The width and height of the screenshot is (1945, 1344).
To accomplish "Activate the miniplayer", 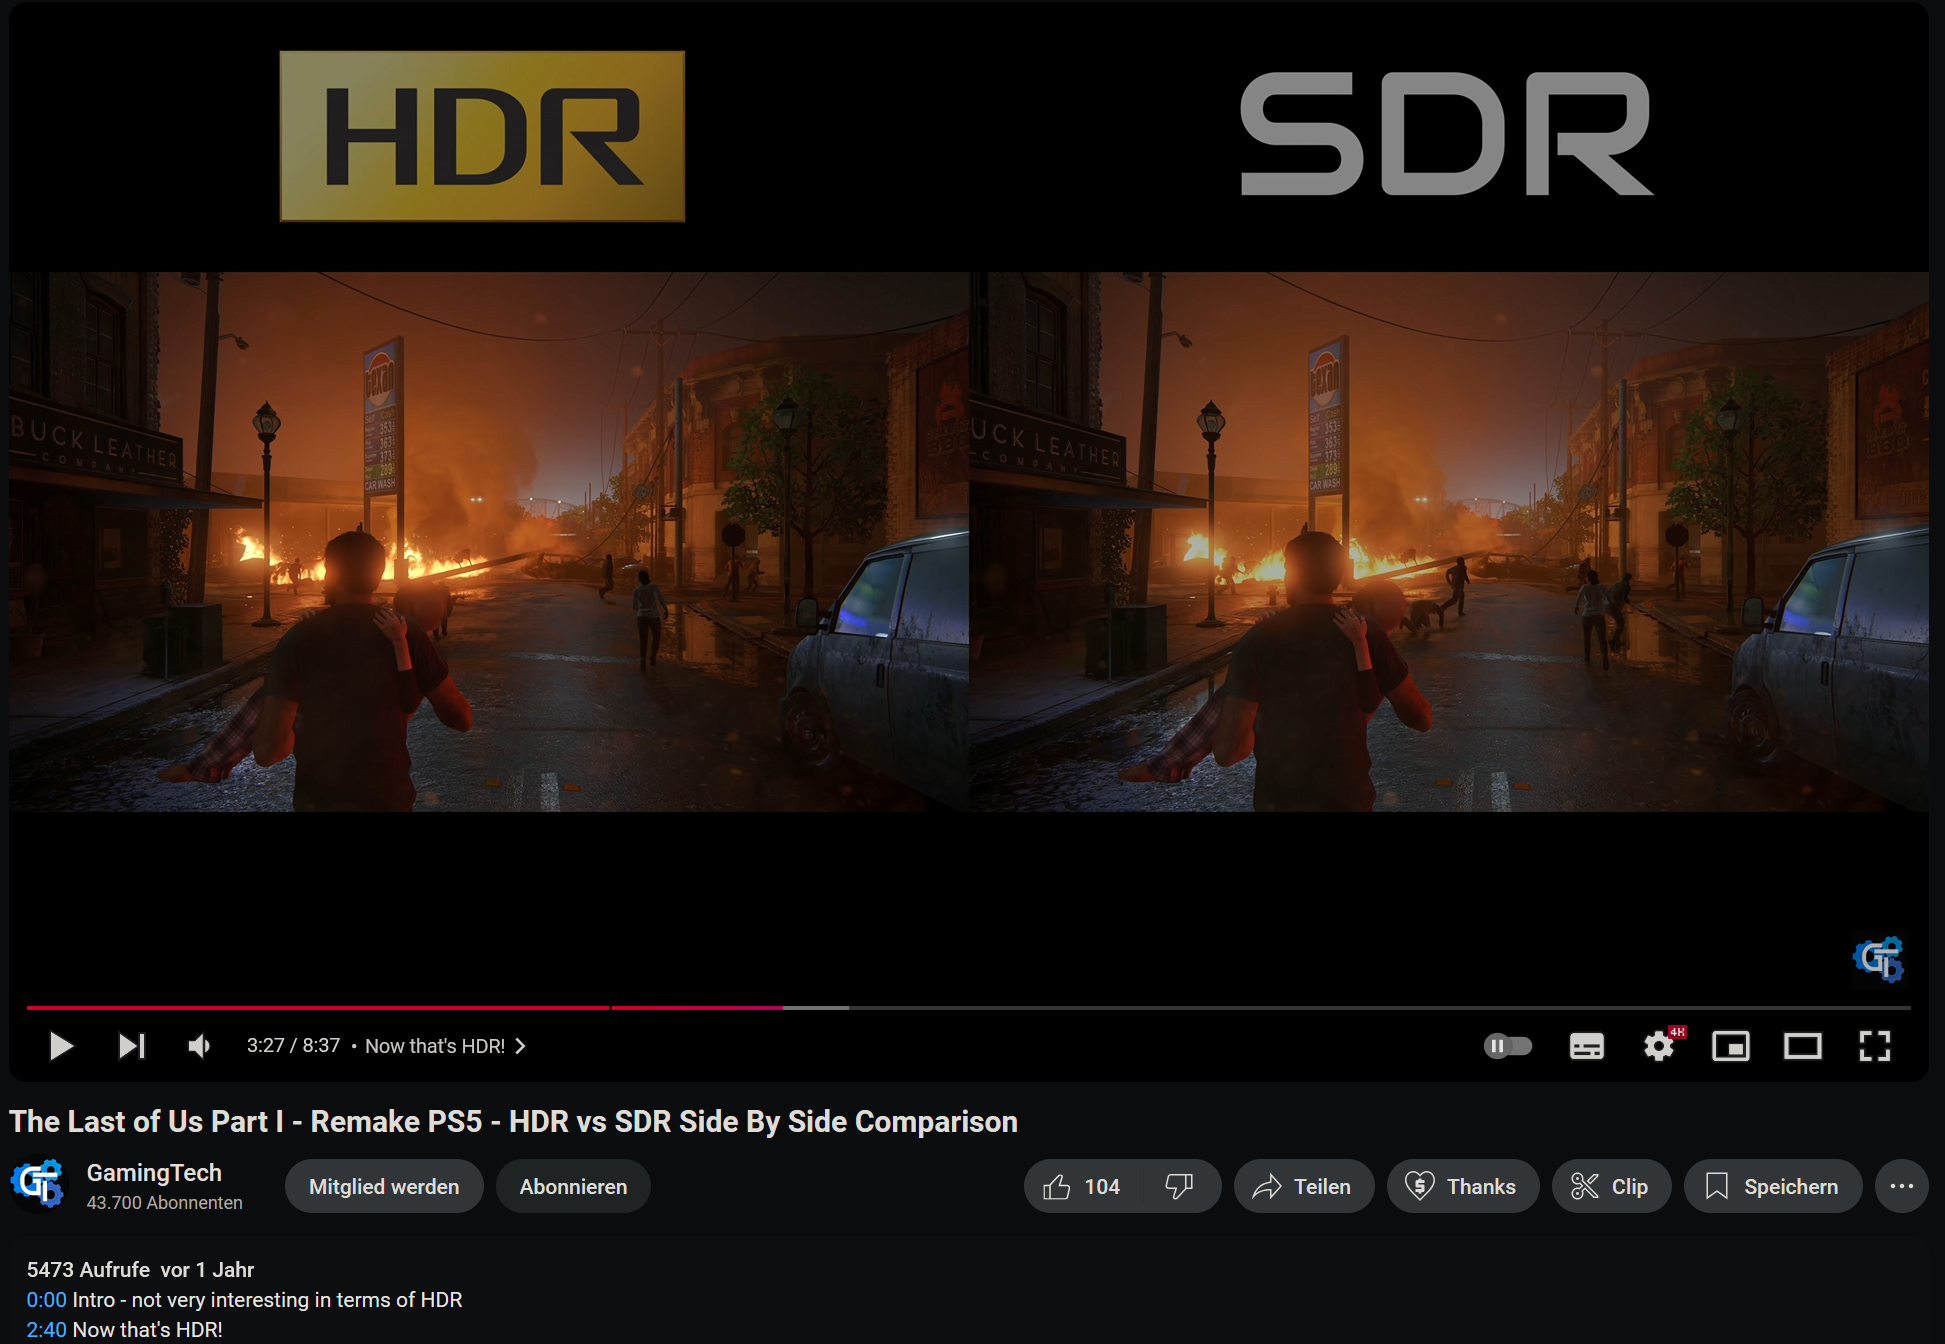I will pos(1730,1046).
